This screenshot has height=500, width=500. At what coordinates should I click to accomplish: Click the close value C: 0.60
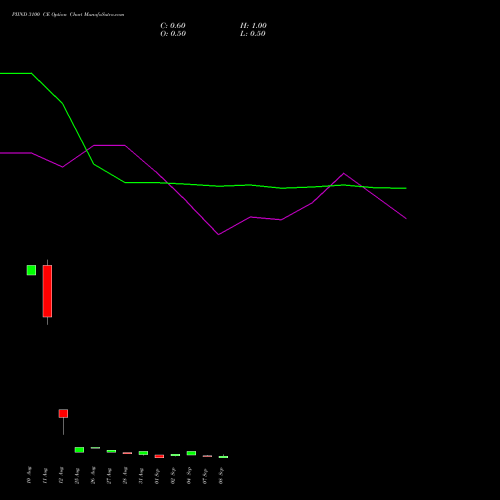coord(173,26)
